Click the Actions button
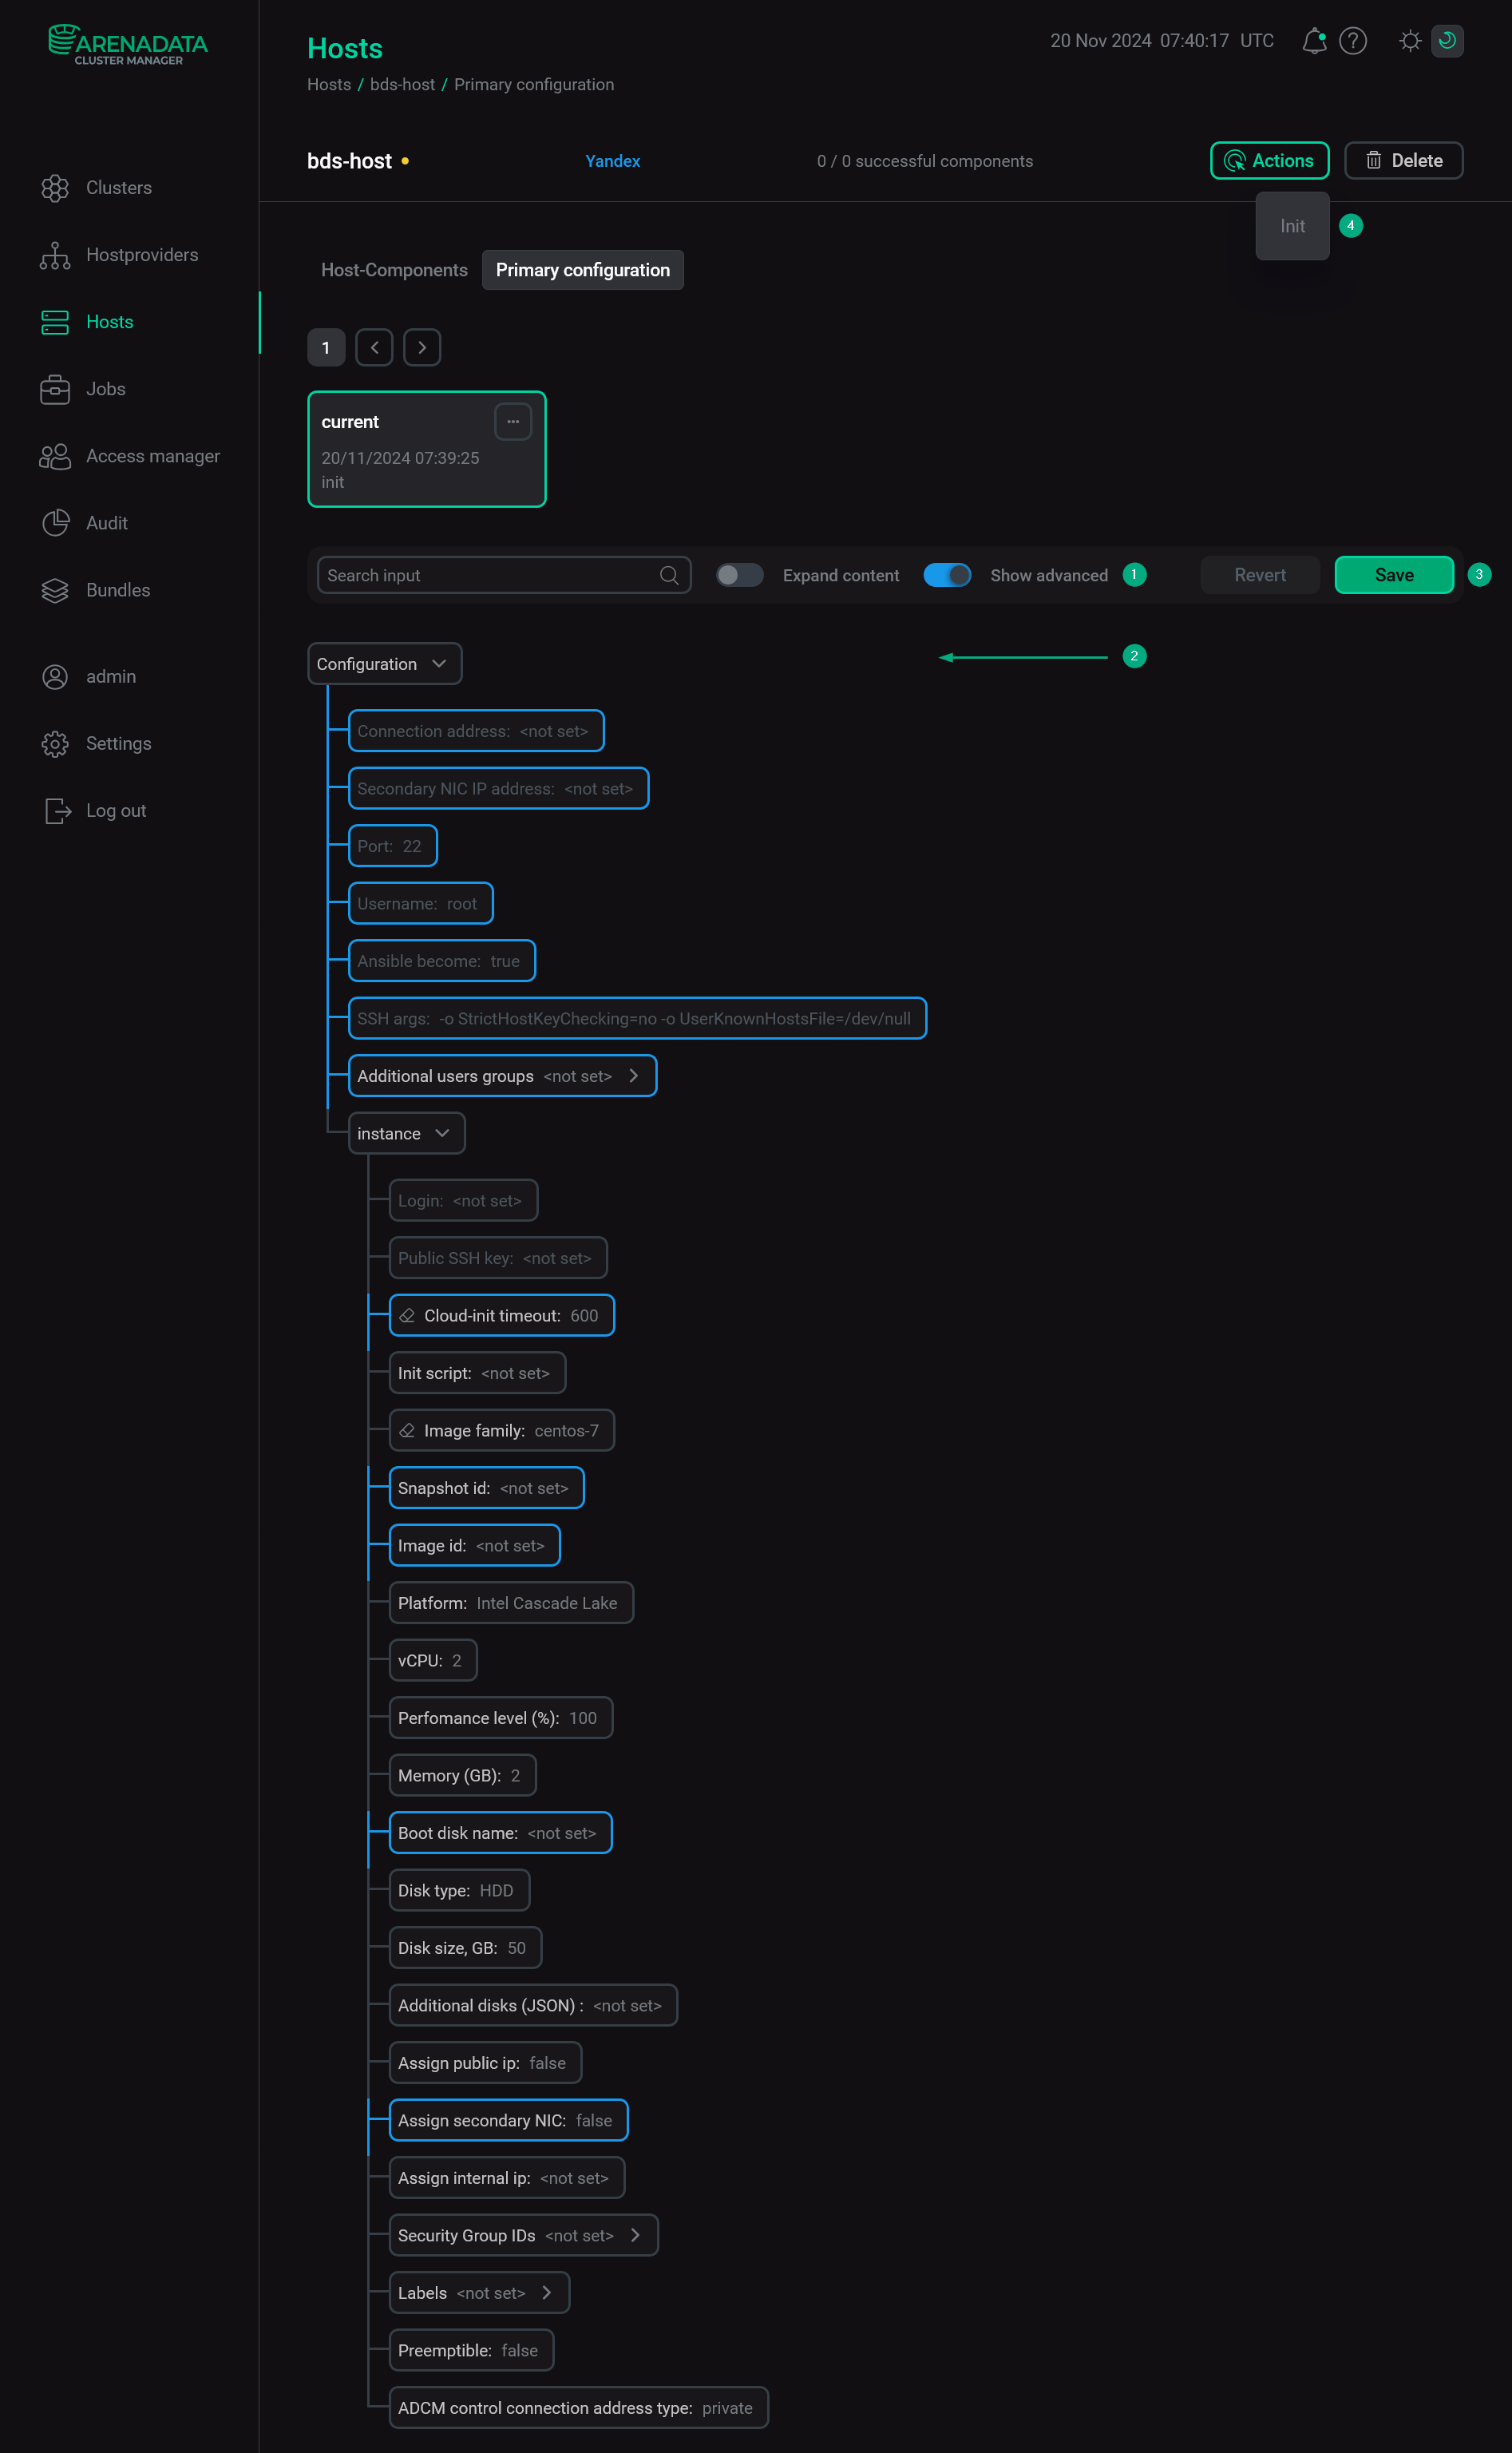Screen dimensions: 1512x2453 (1269, 161)
